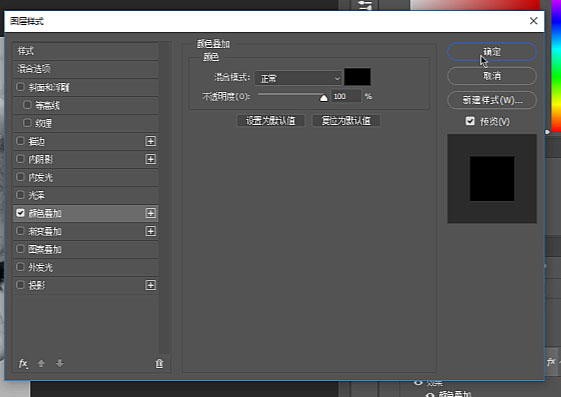Click the 取消 button
The width and height of the screenshot is (561, 397).
[492, 76]
